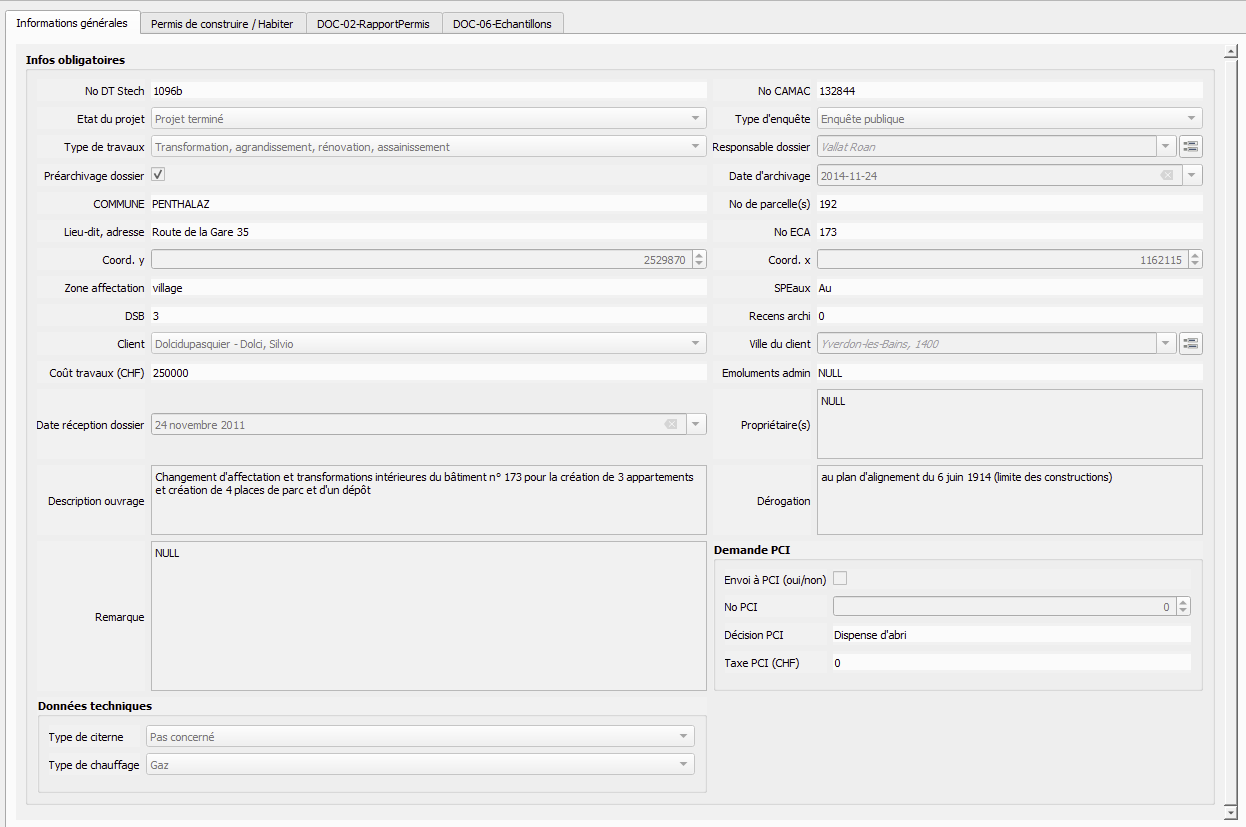Switch to Permis de construire / Habiter tab
1246x827 pixels.
tap(222, 24)
